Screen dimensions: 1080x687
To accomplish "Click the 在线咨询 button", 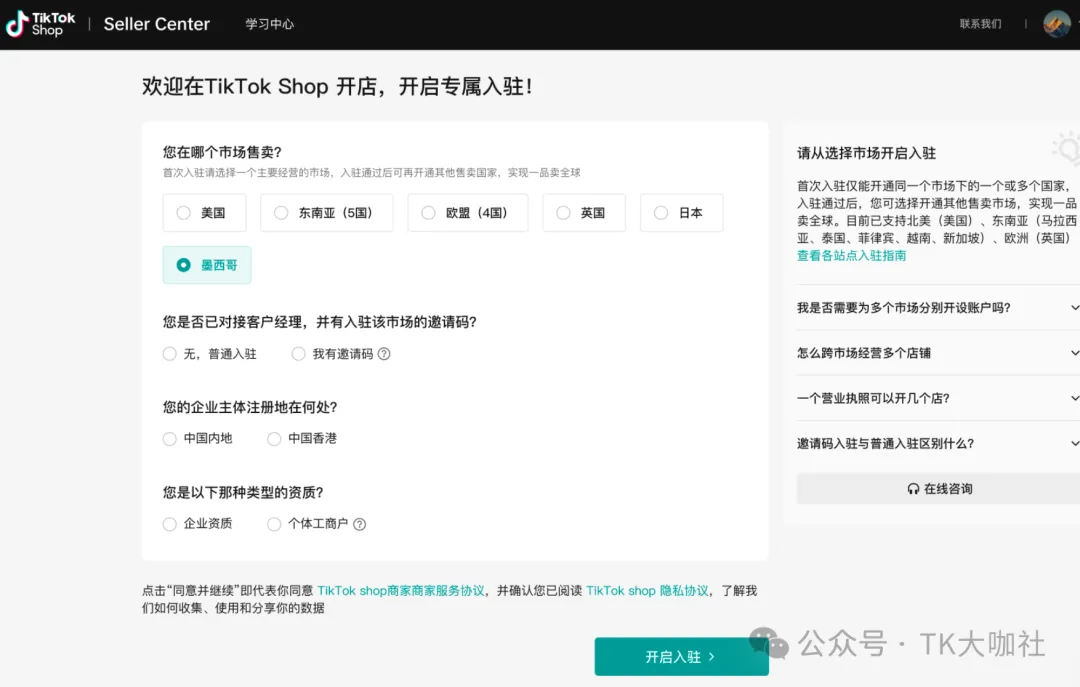I will click(x=939, y=489).
